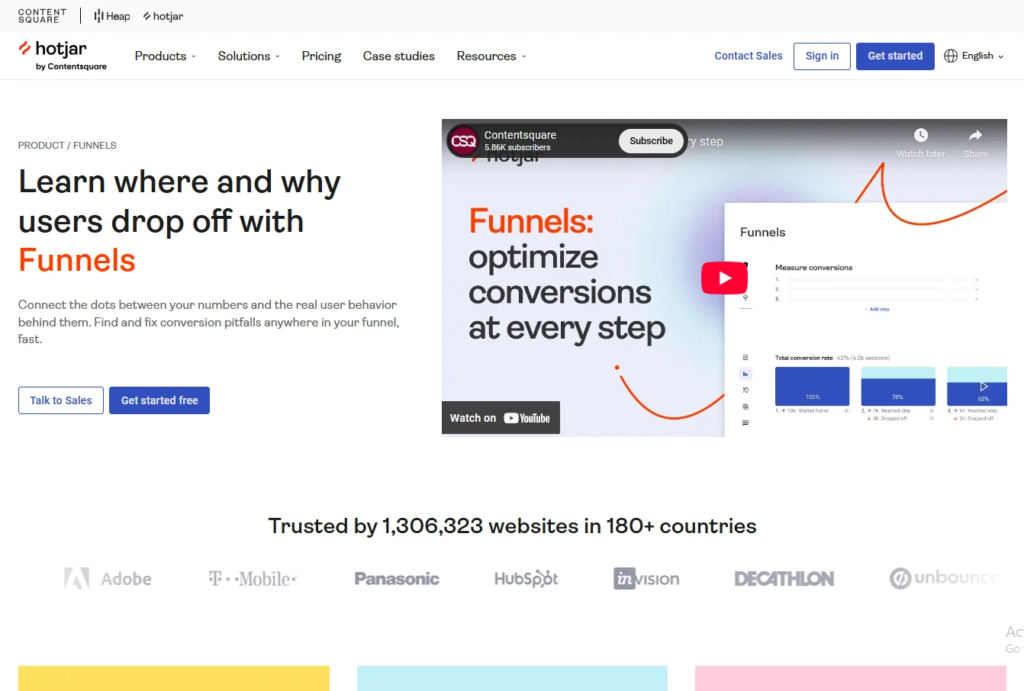The height and width of the screenshot is (691, 1024).
Task: Click the Get started button in the header
Action: point(895,56)
